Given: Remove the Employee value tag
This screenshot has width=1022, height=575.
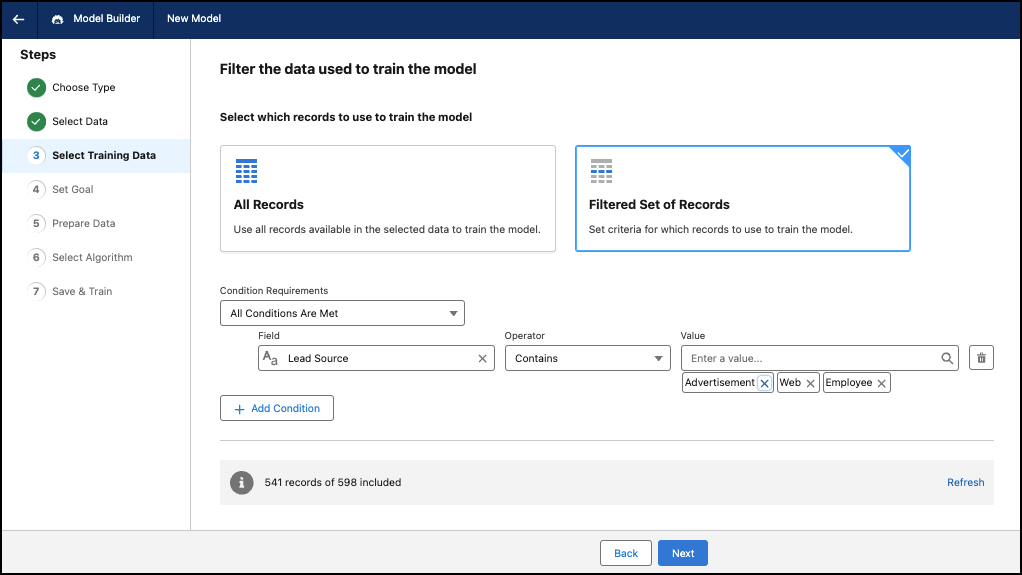Looking at the screenshot, I should [x=881, y=383].
